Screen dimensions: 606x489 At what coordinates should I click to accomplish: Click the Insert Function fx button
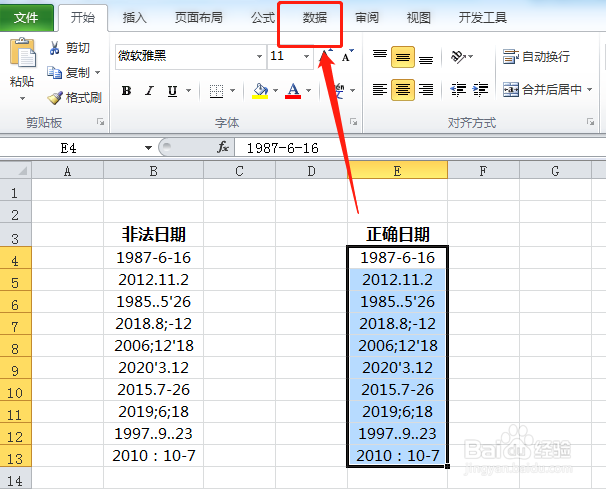tap(223, 147)
